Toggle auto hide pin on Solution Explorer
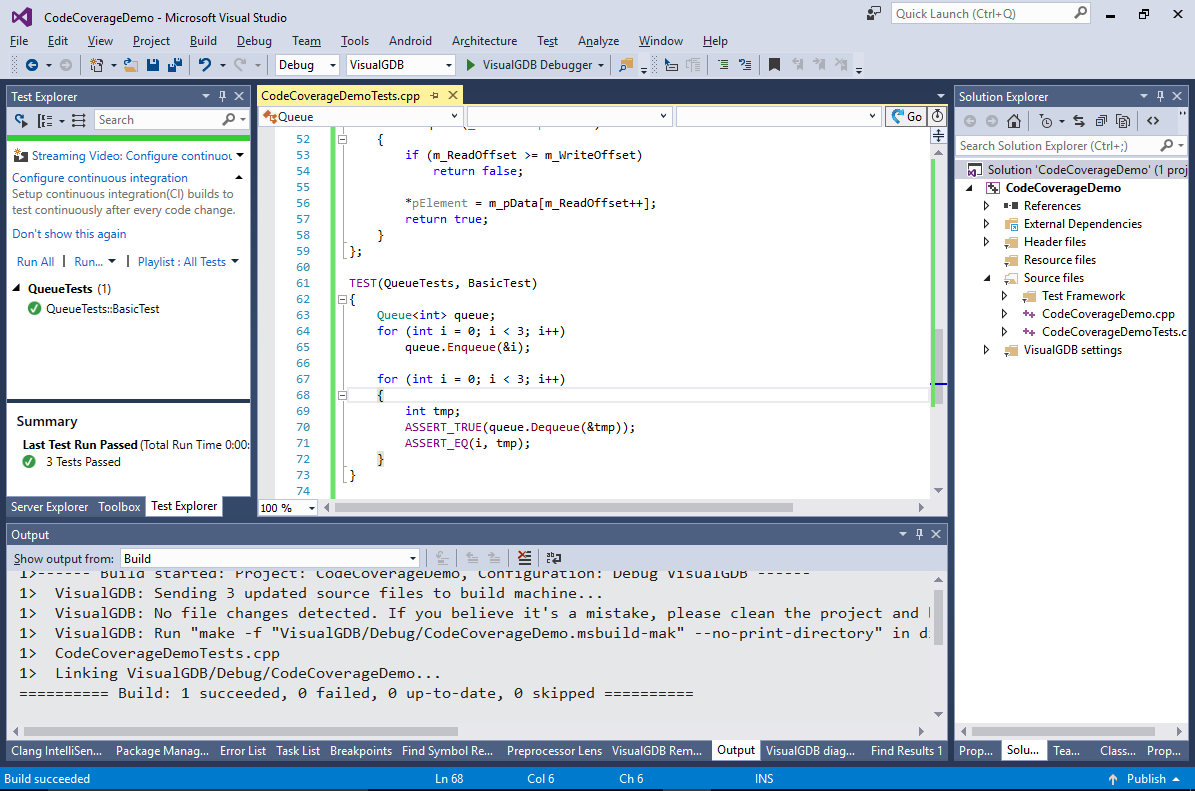This screenshot has width=1195, height=791. [x=1160, y=96]
